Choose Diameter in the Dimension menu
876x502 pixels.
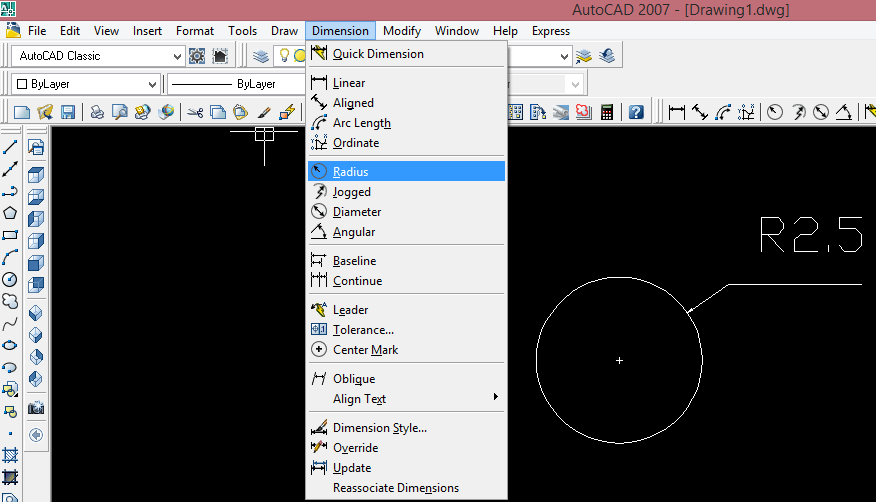(x=407, y=212)
